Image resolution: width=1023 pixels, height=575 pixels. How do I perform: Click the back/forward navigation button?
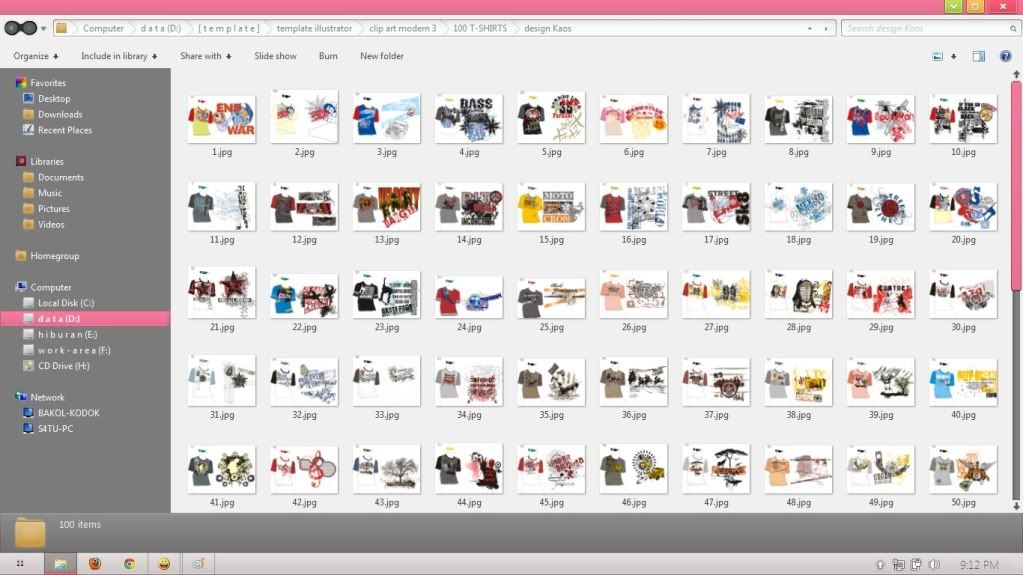pos(21,28)
